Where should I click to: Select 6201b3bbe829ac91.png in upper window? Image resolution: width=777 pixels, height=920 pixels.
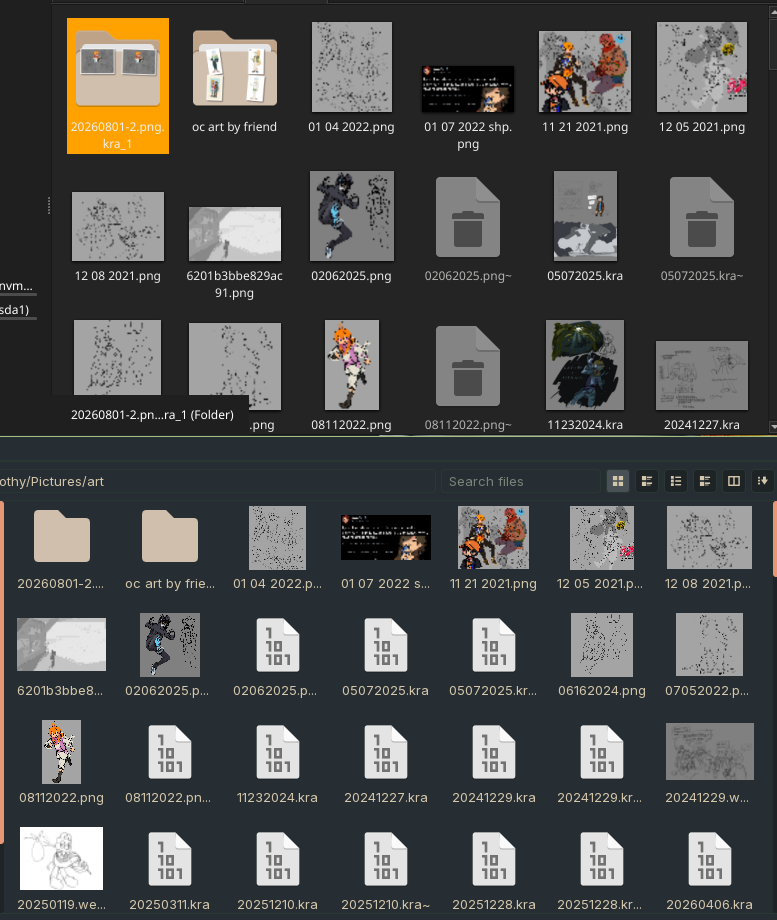tap(235, 234)
